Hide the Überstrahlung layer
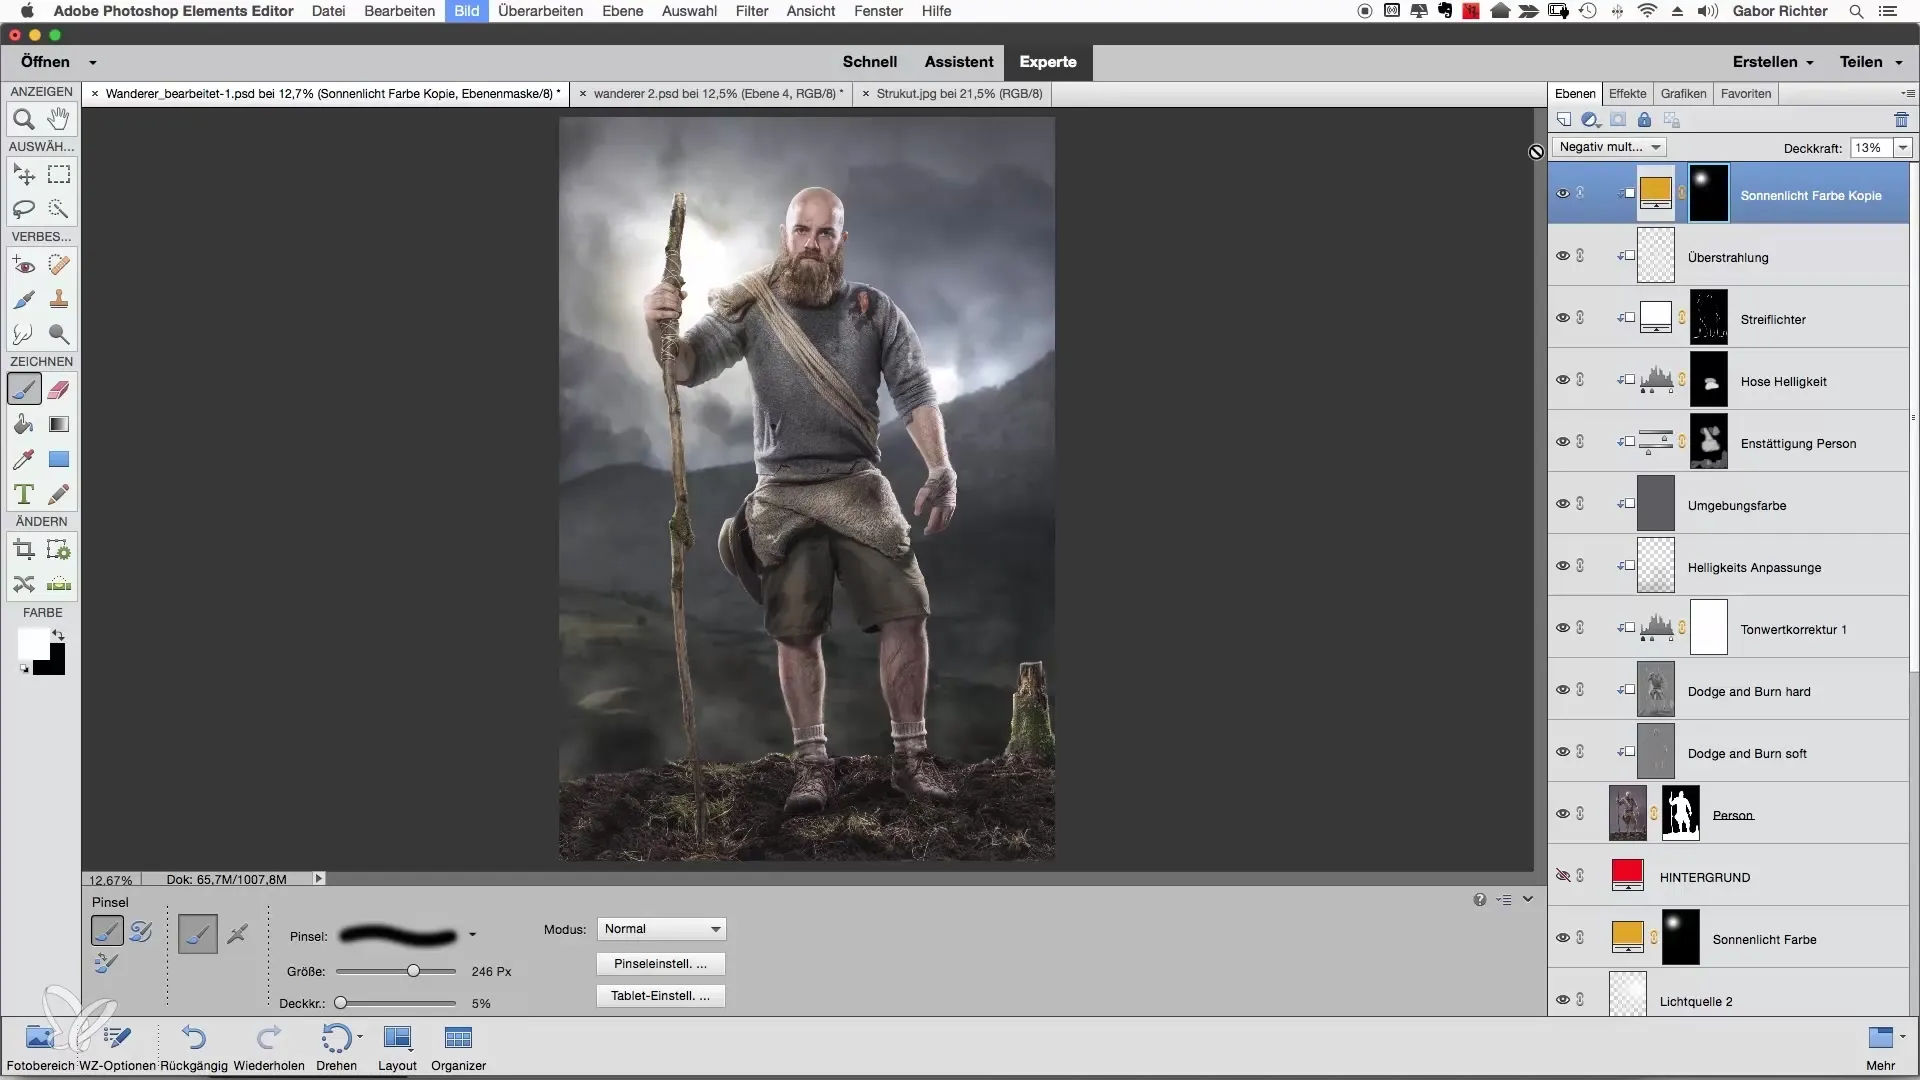 (x=1563, y=255)
